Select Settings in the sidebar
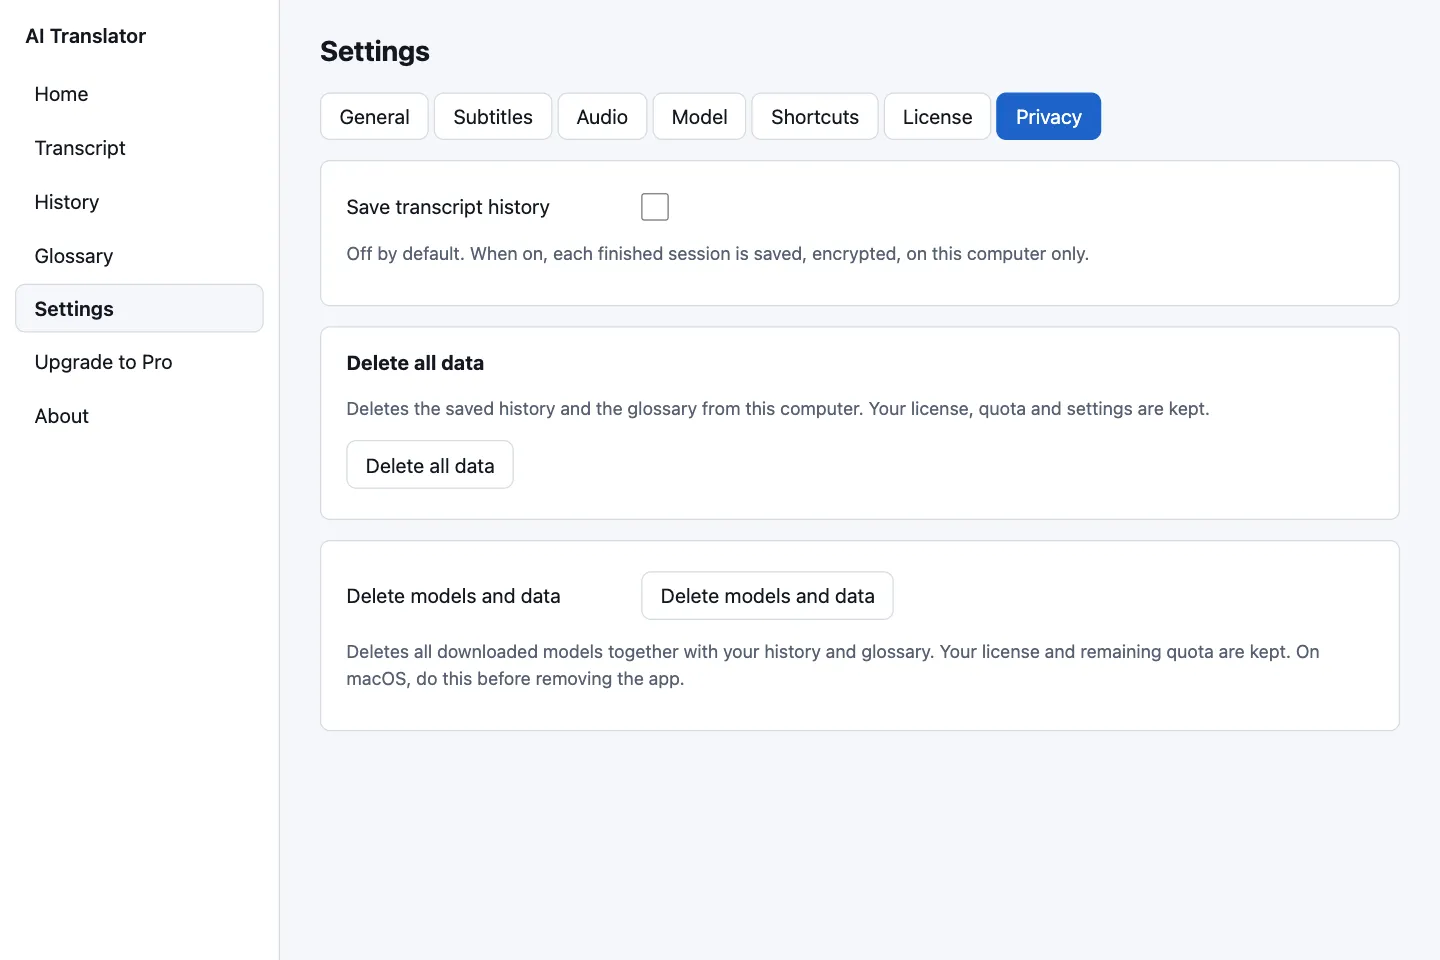1440x960 pixels. (139, 308)
